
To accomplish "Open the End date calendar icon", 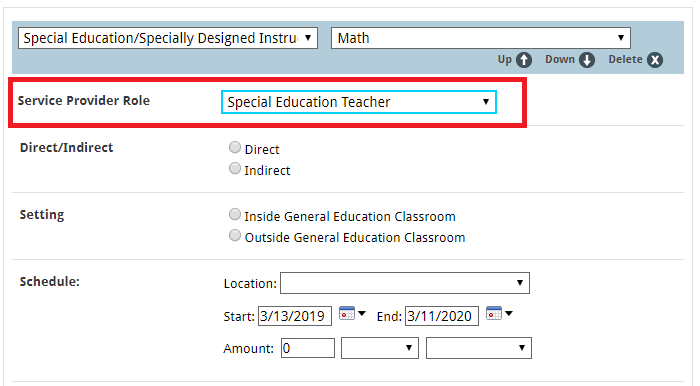I will tap(494, 313).
